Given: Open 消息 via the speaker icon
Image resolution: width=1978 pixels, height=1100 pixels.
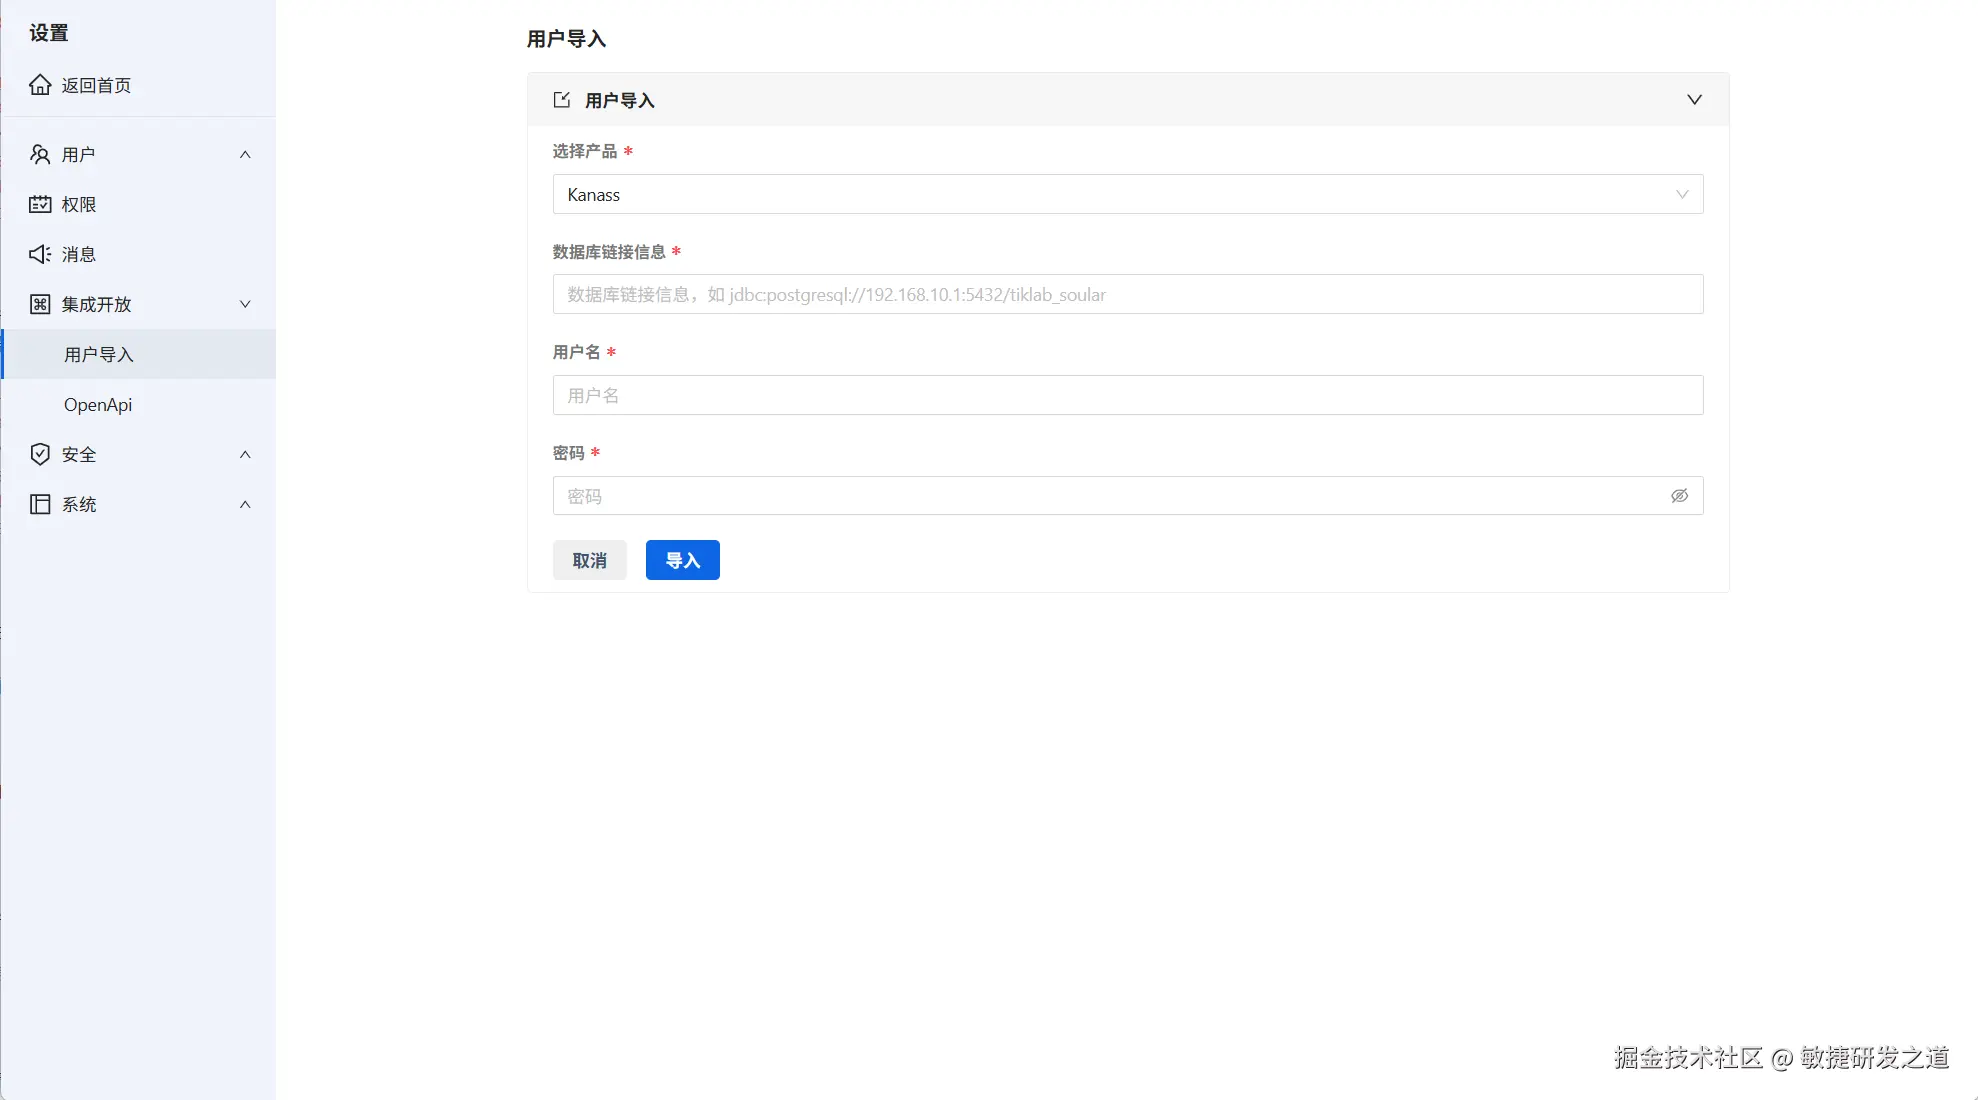Looking at the screenshot, I should click(x=40, y=254).
